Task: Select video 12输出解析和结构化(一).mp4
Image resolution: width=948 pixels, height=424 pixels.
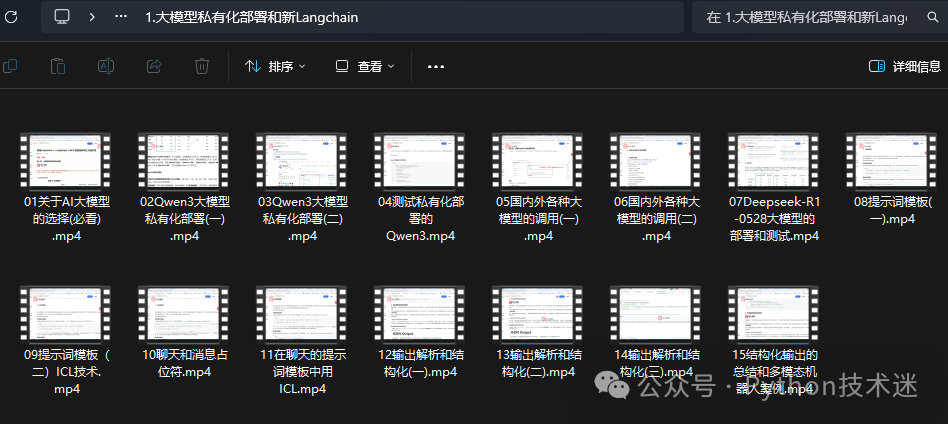Action: tap(421, 333)
